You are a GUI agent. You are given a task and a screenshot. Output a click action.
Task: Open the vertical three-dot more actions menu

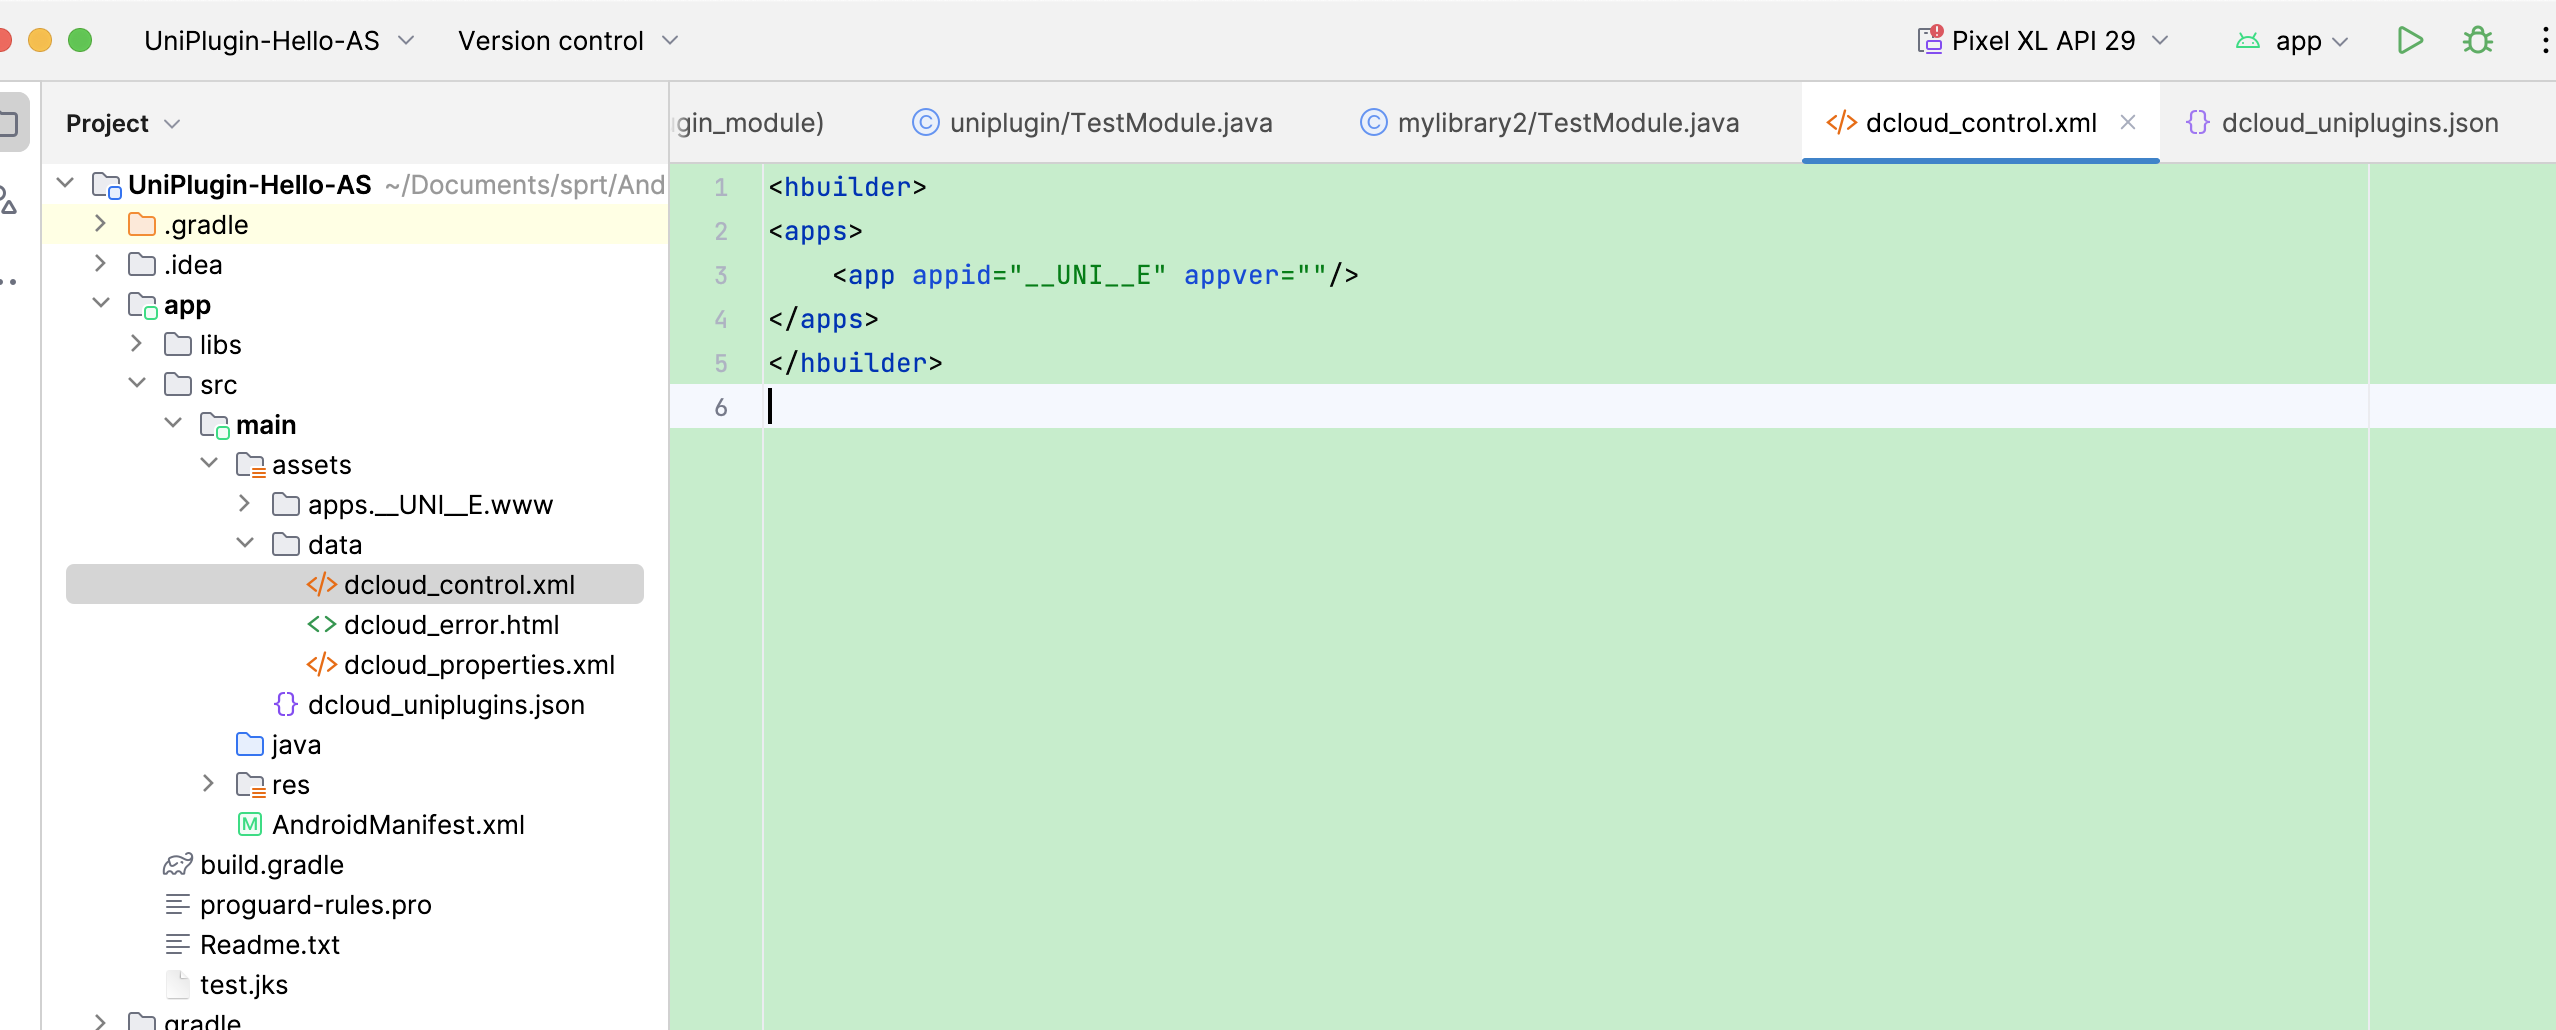[2543, 41]
